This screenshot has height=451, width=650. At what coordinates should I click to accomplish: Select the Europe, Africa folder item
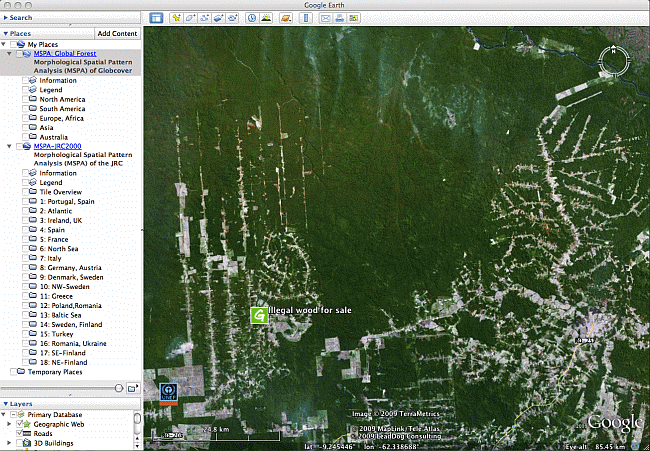[61, 118]
